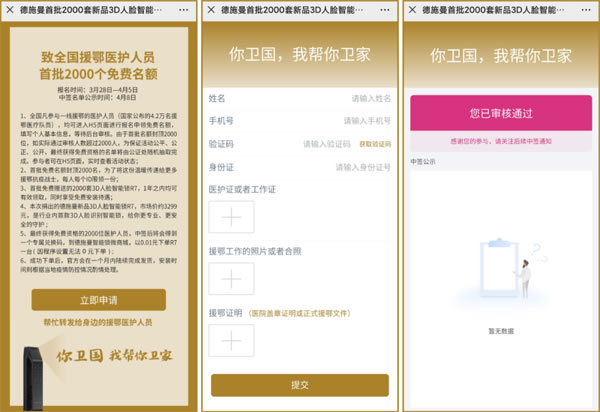
Task: Click the black smart lock product image
Action: [x=33, y=378]
